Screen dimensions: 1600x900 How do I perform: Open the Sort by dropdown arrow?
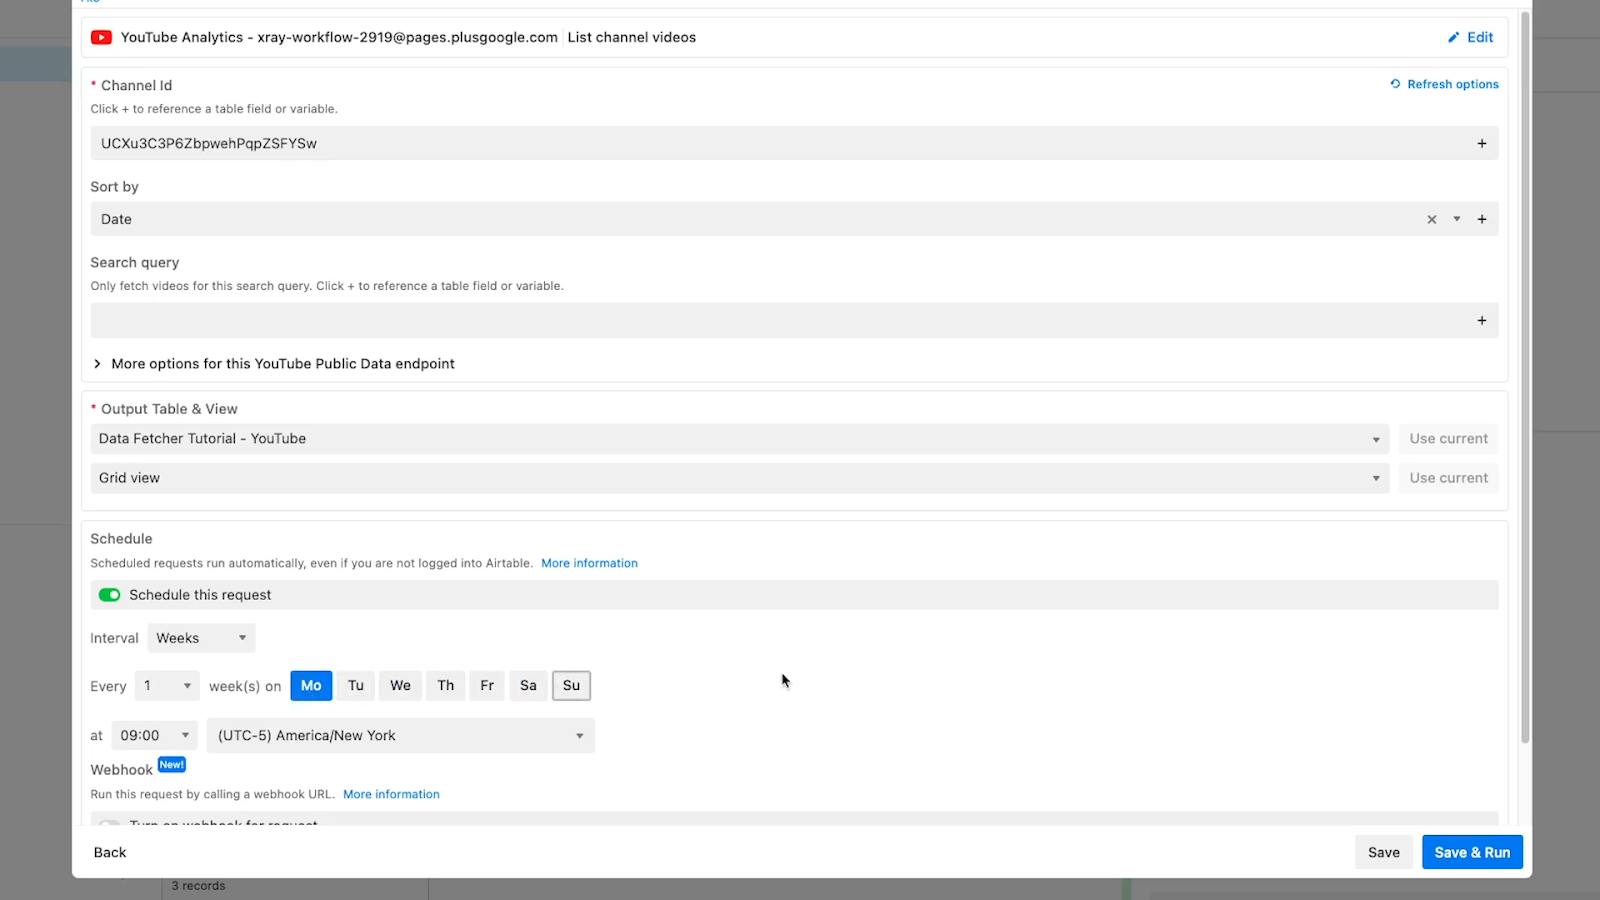click(1457, 220)
